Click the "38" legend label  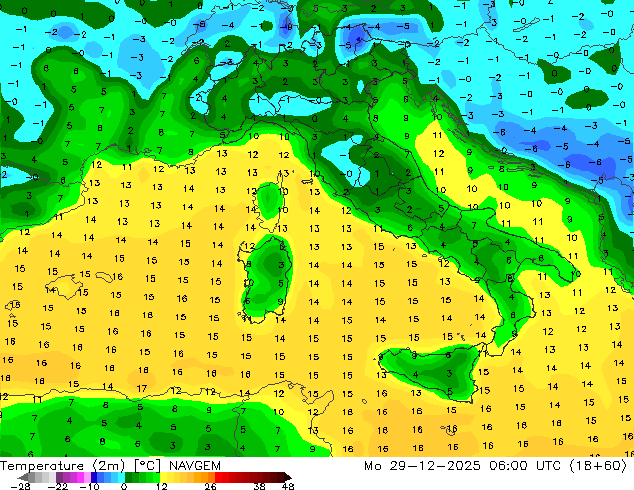260,486
